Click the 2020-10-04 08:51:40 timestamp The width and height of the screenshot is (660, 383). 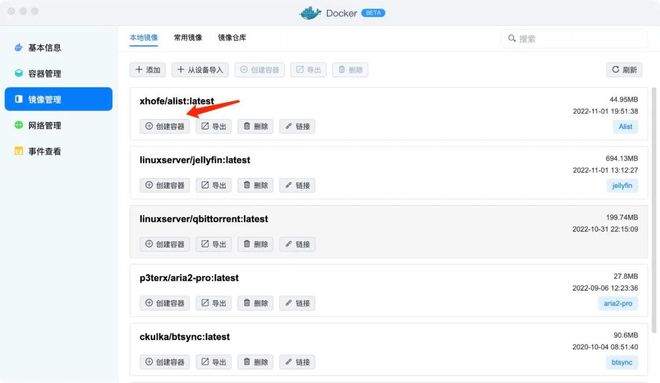[605, 347]
